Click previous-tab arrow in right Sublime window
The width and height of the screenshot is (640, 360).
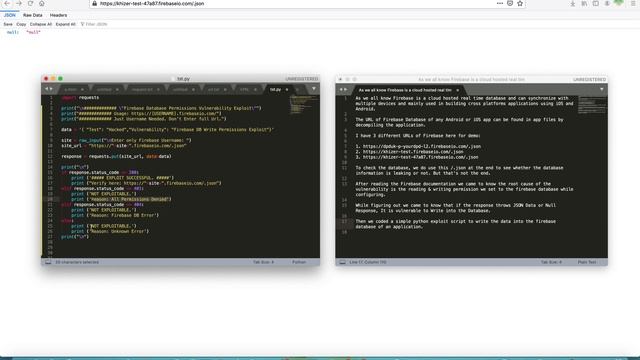click(341, 89)
